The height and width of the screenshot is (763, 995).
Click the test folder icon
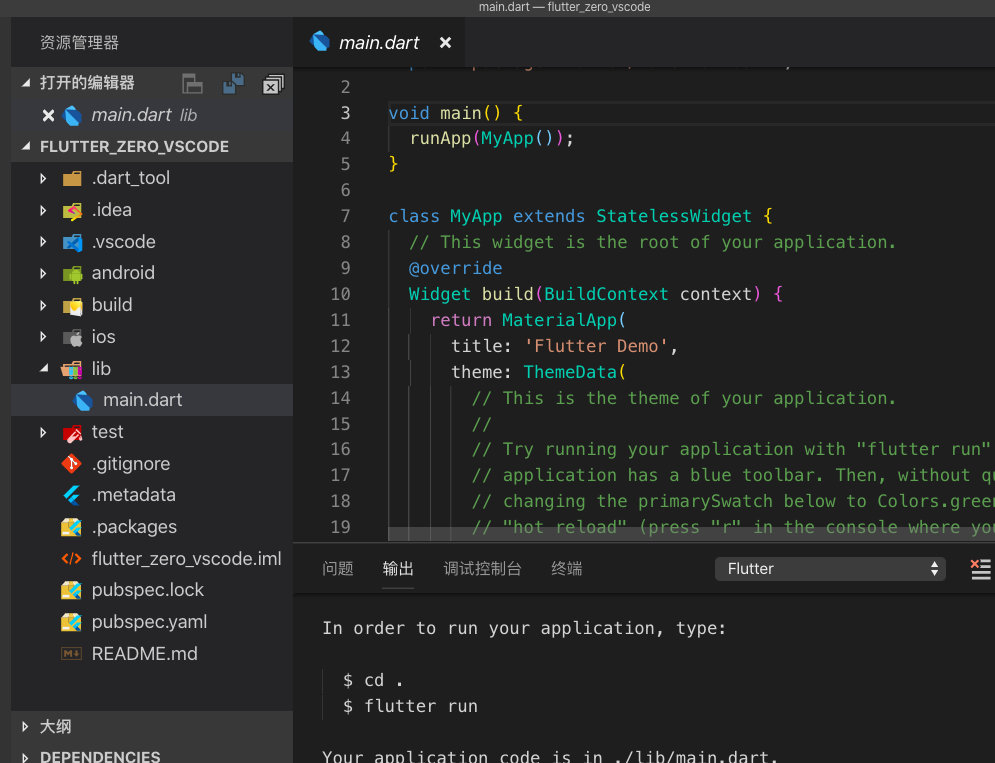72,433
